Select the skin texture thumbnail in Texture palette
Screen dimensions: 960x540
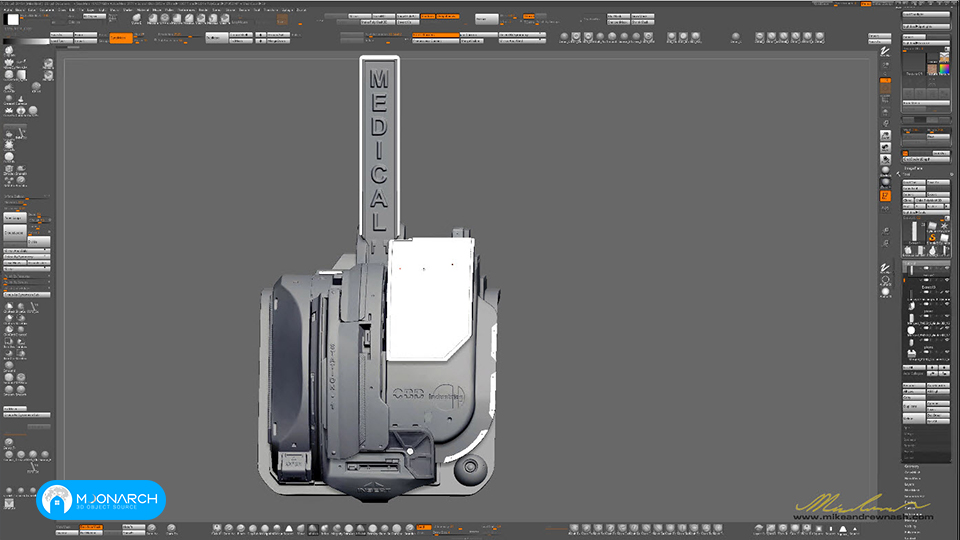(x=932, y=69)
